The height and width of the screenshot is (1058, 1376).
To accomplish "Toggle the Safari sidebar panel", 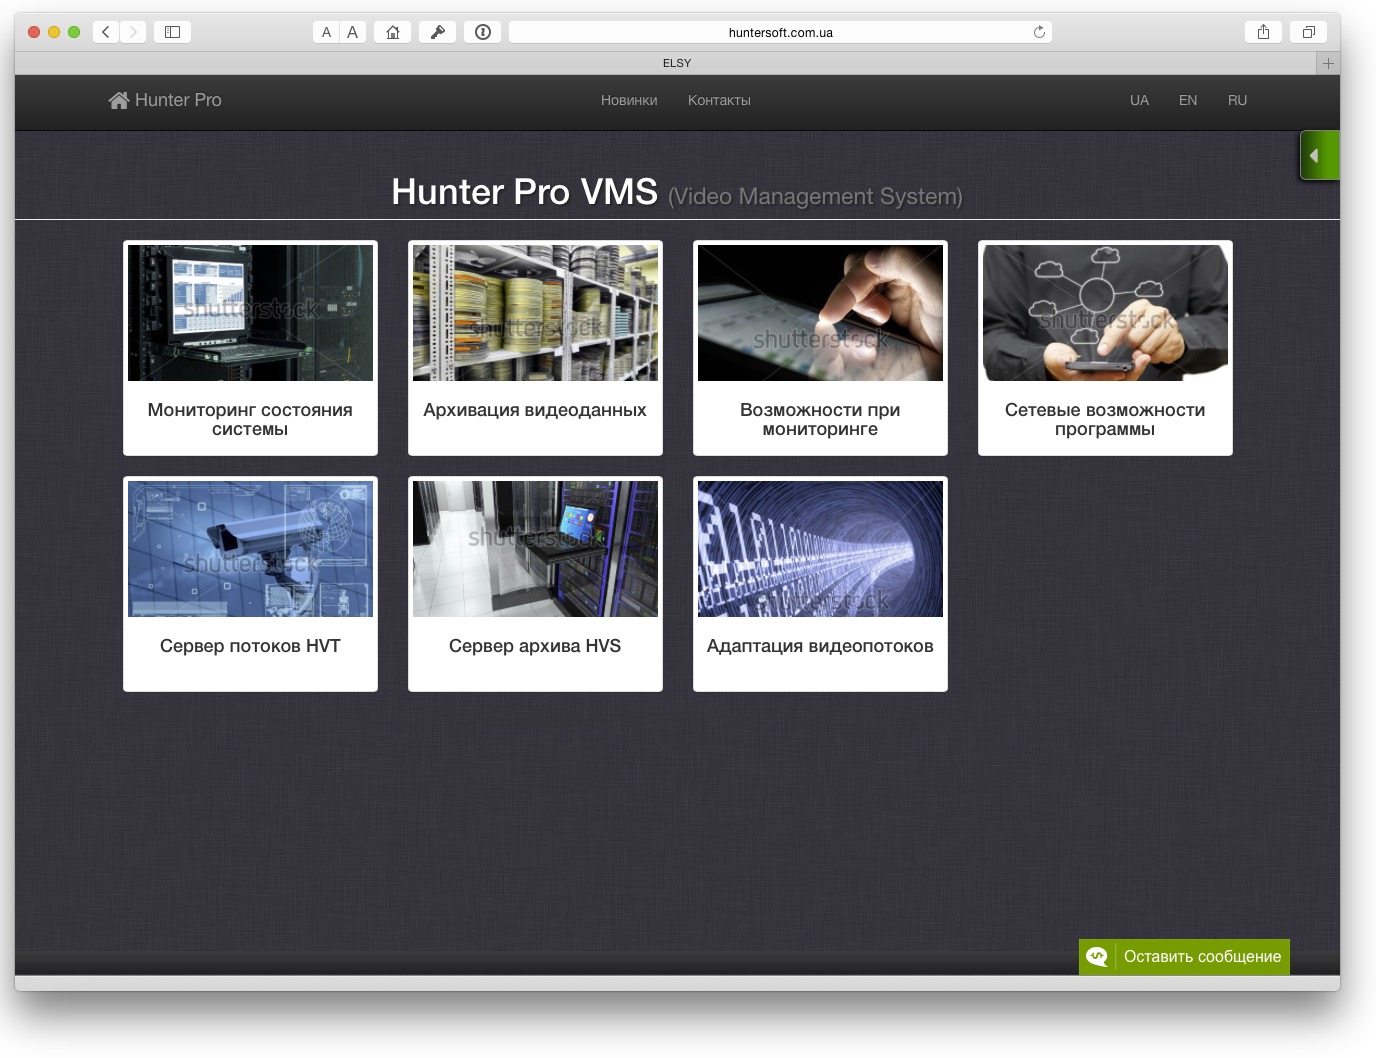I will (x=172, y=32).
